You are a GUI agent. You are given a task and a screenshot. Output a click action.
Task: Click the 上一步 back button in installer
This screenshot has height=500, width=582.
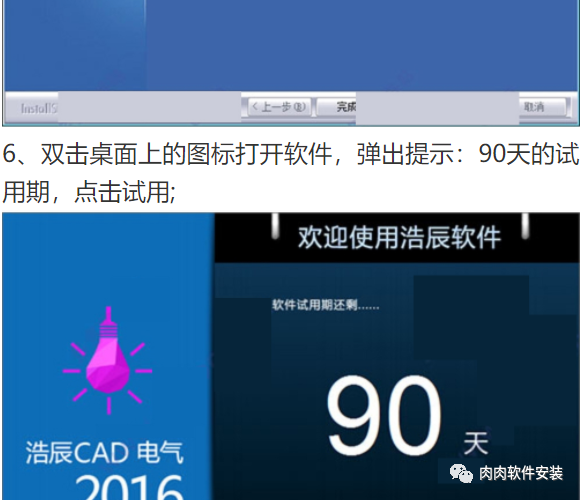coord(279,107)
